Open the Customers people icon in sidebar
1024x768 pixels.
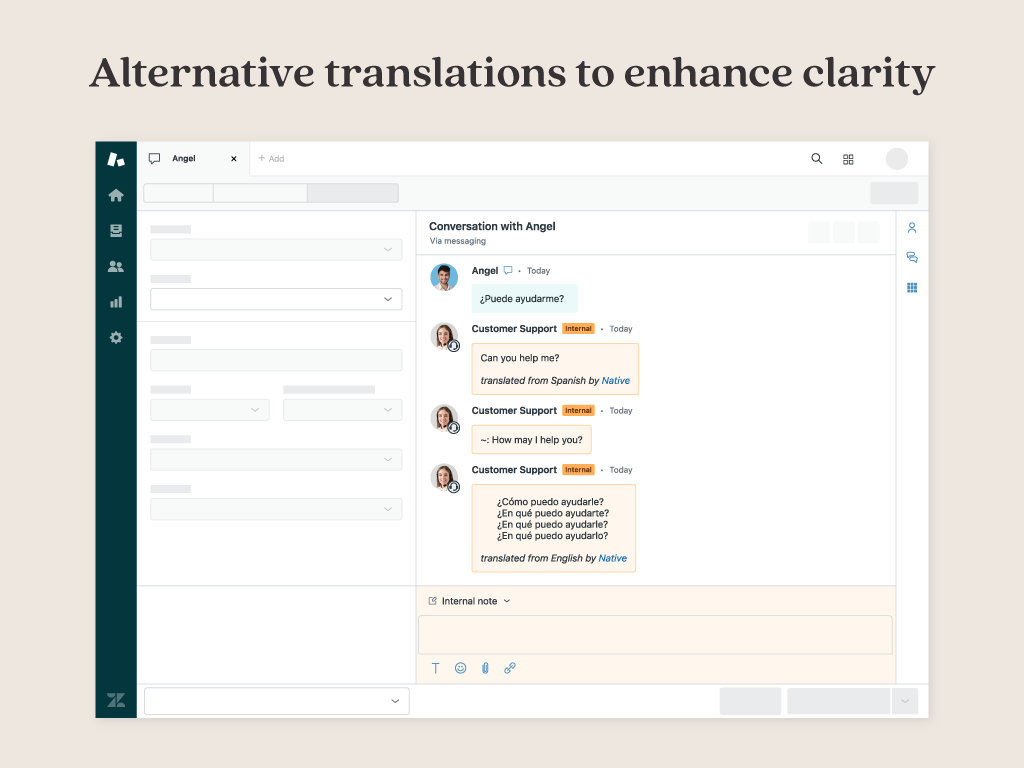click(x=116, y=267)
